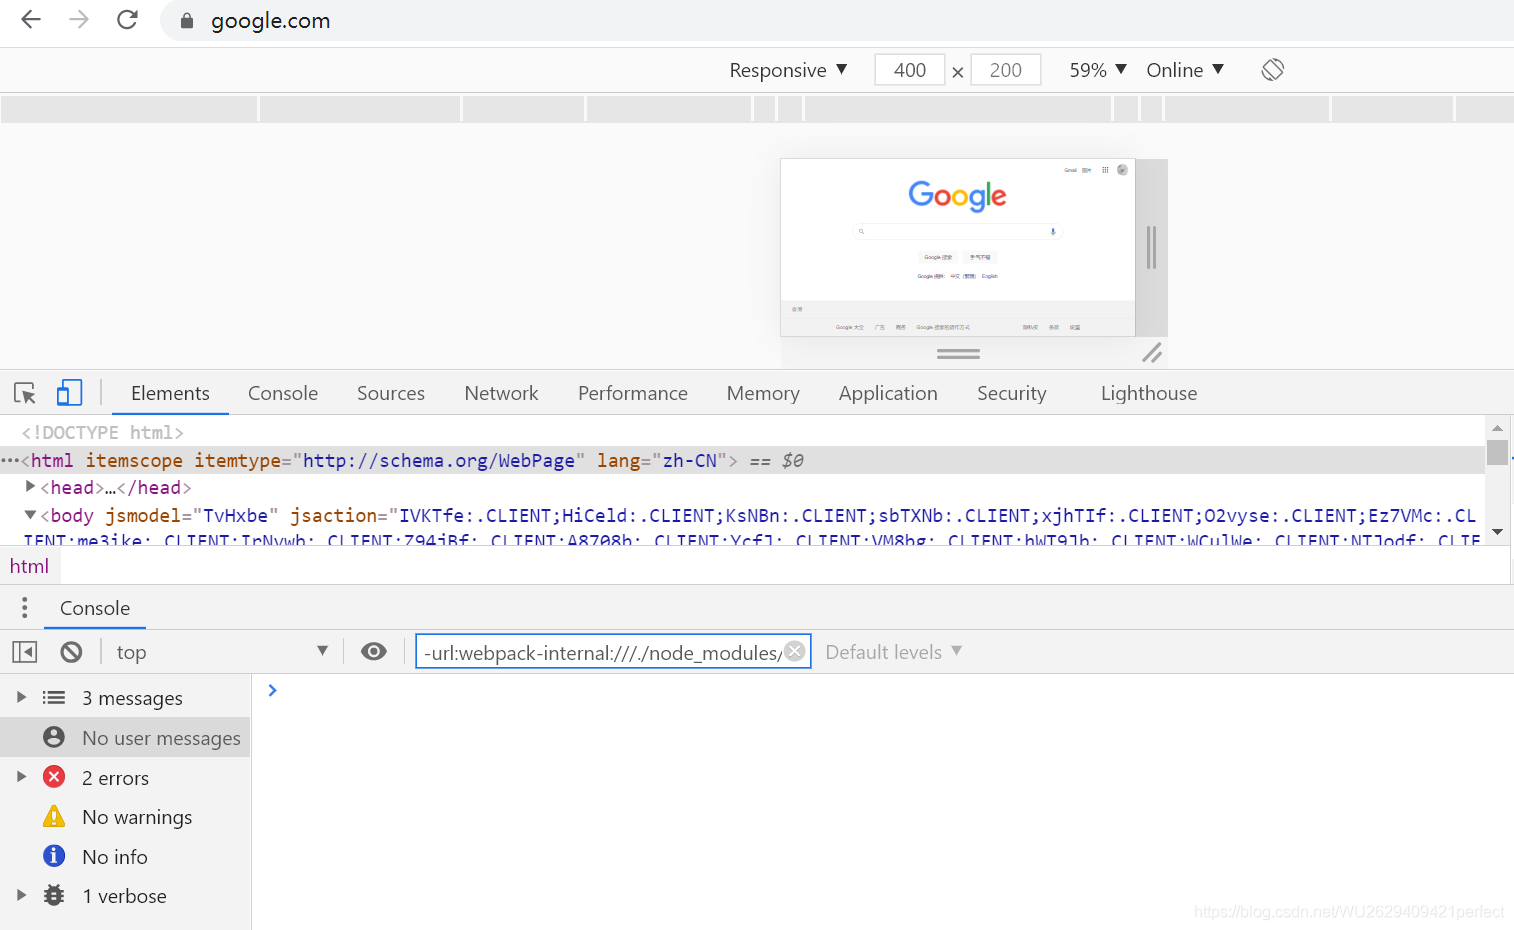Viewport: 1514px width, 930px height.
Task: Click the live expression eye icon
Action: pyautogui.click(x=374, y=652)
